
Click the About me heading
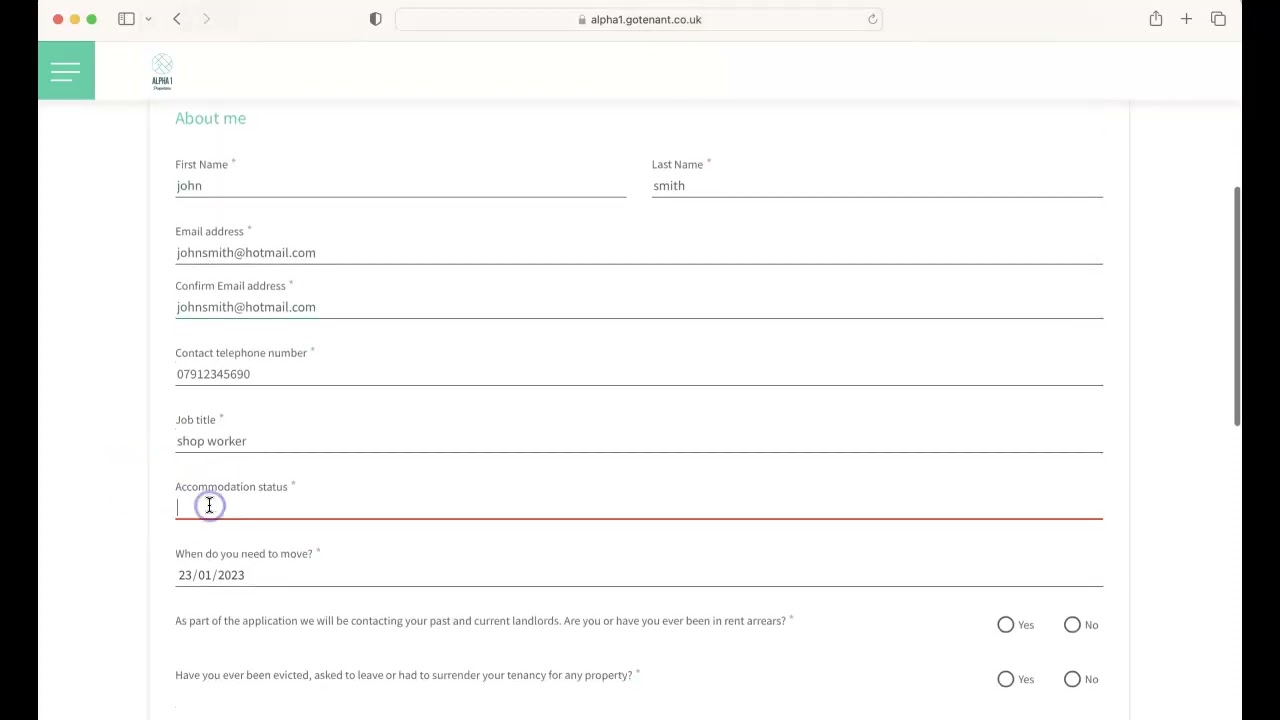click(x=210, y=118)
